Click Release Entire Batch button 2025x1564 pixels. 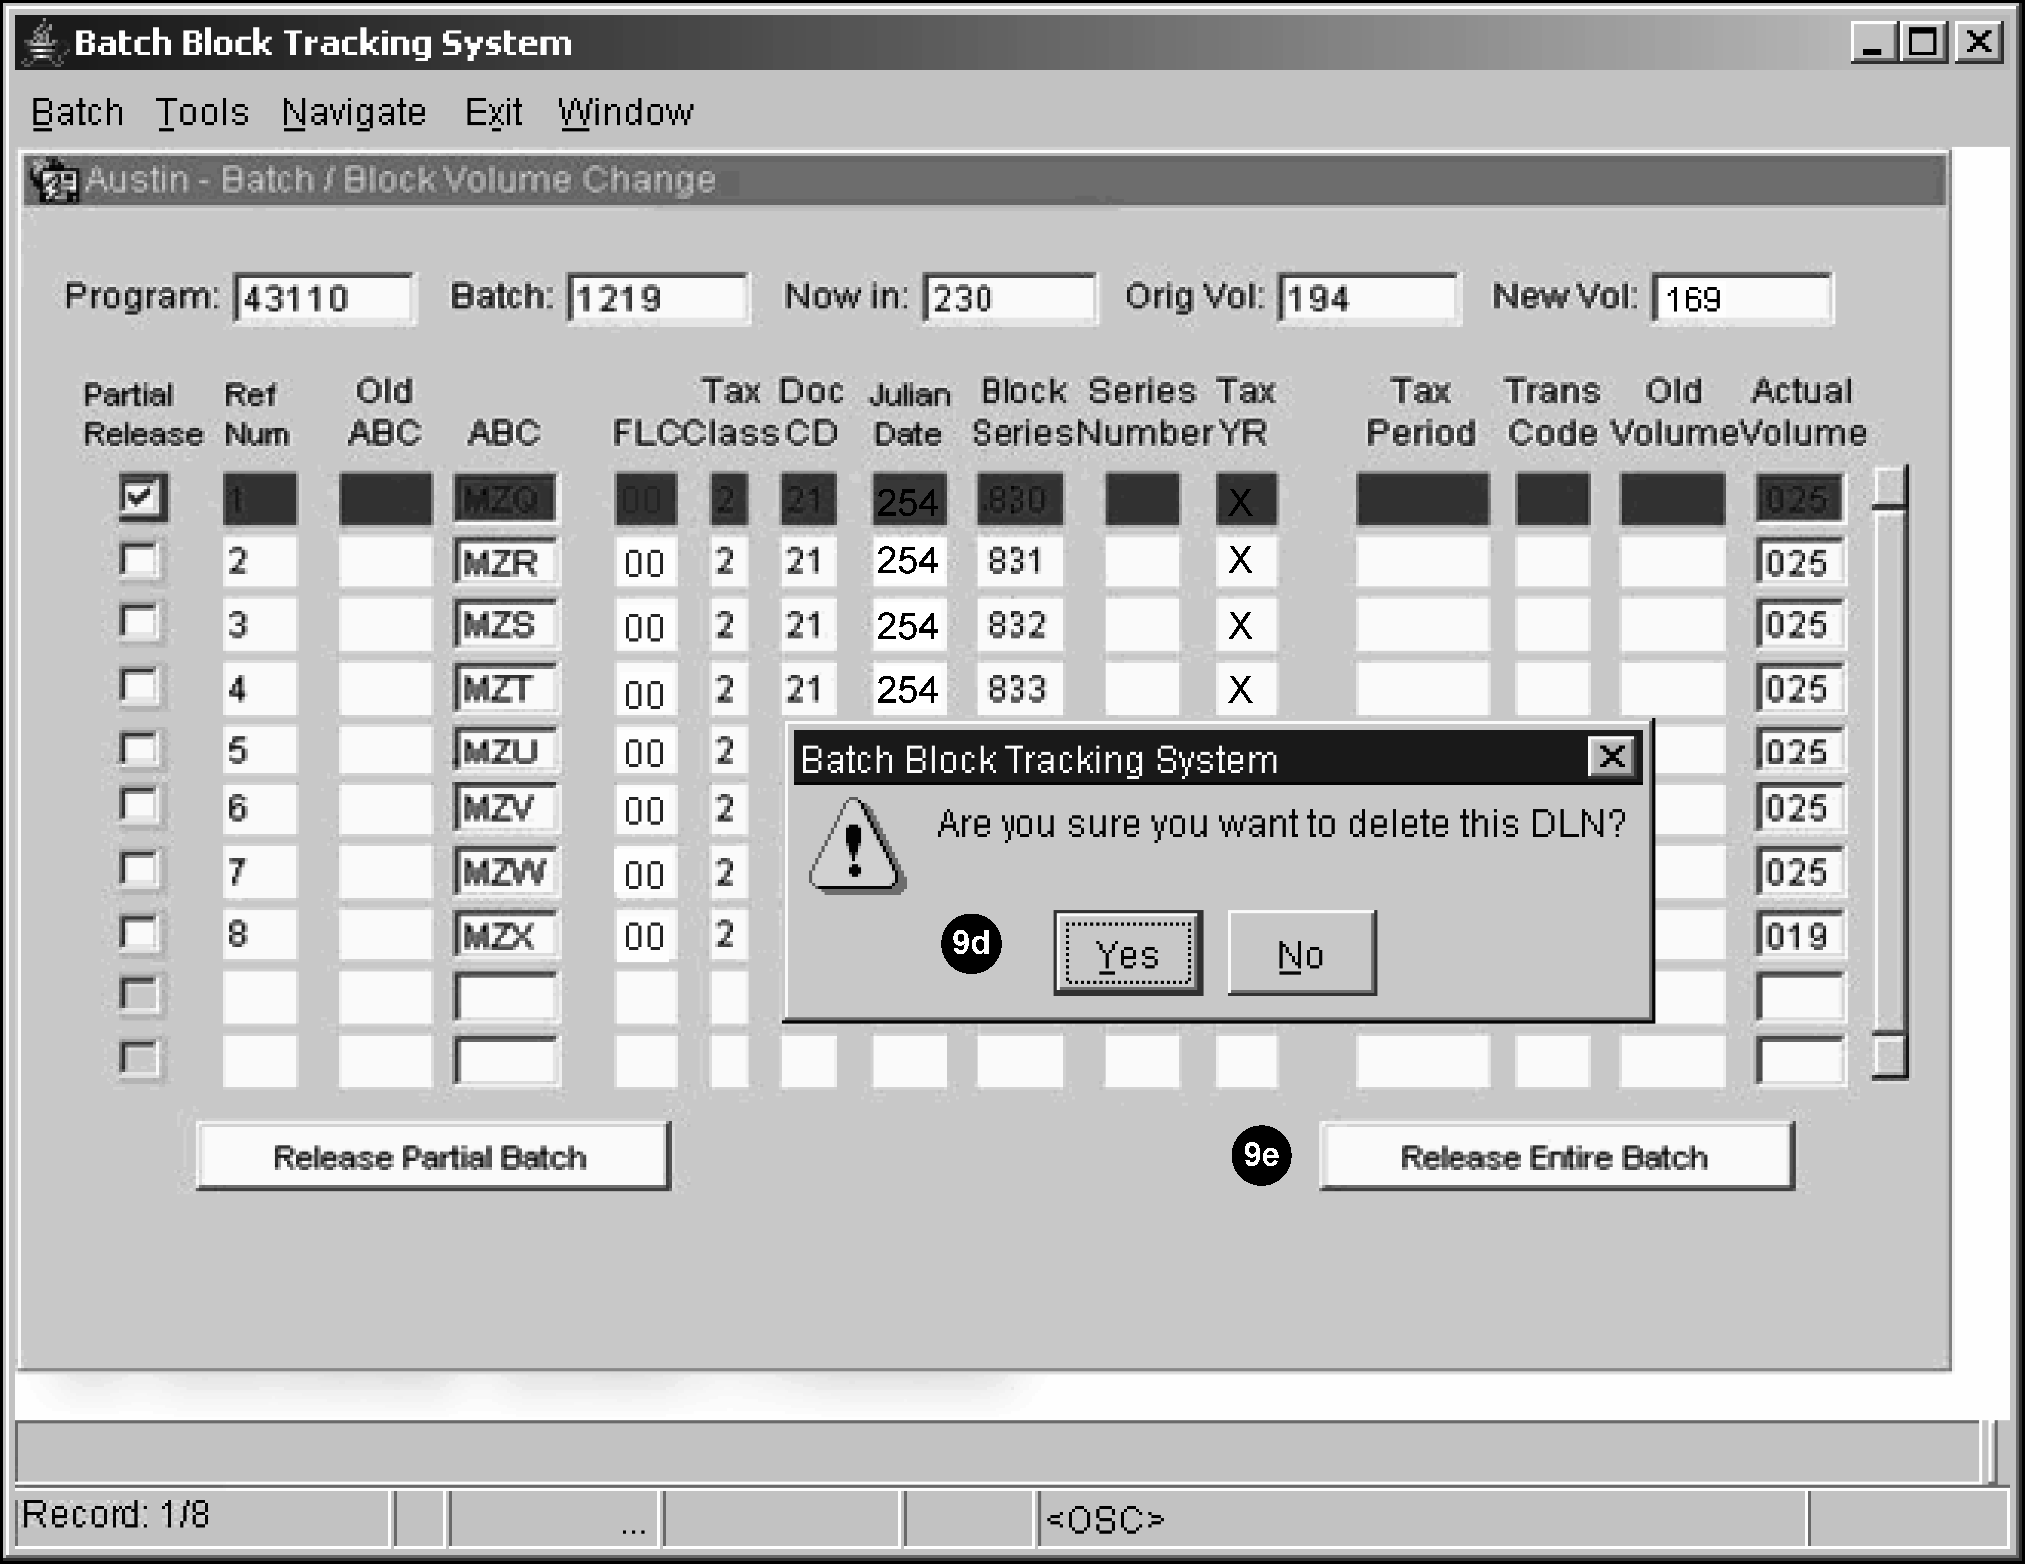point(1555,1157)
